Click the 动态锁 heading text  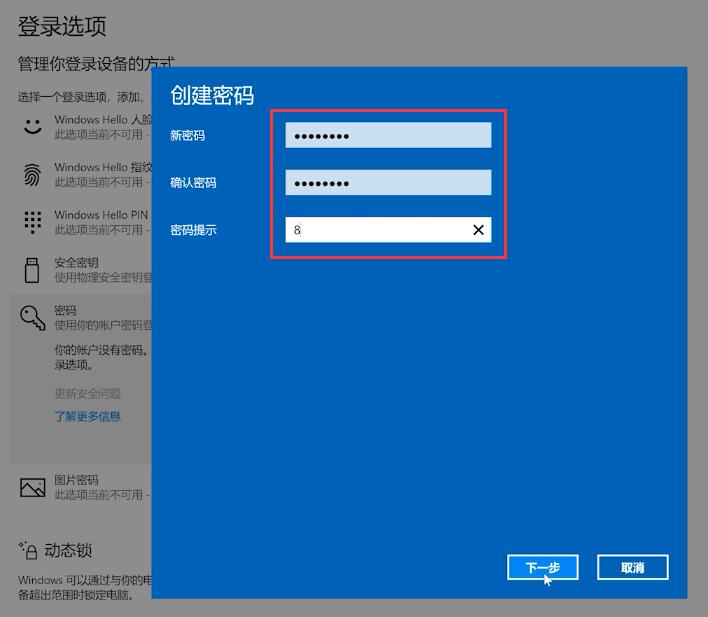68,550
